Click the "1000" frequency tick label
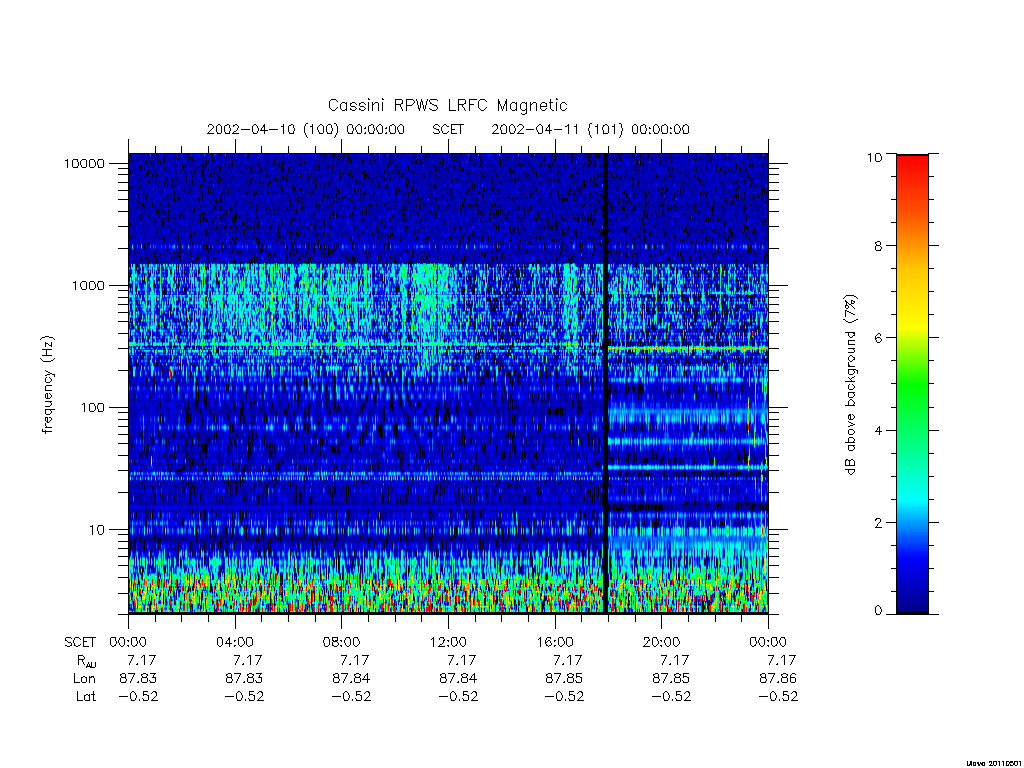This screenshot has width=1024, height=768. (x=88, y=285)
